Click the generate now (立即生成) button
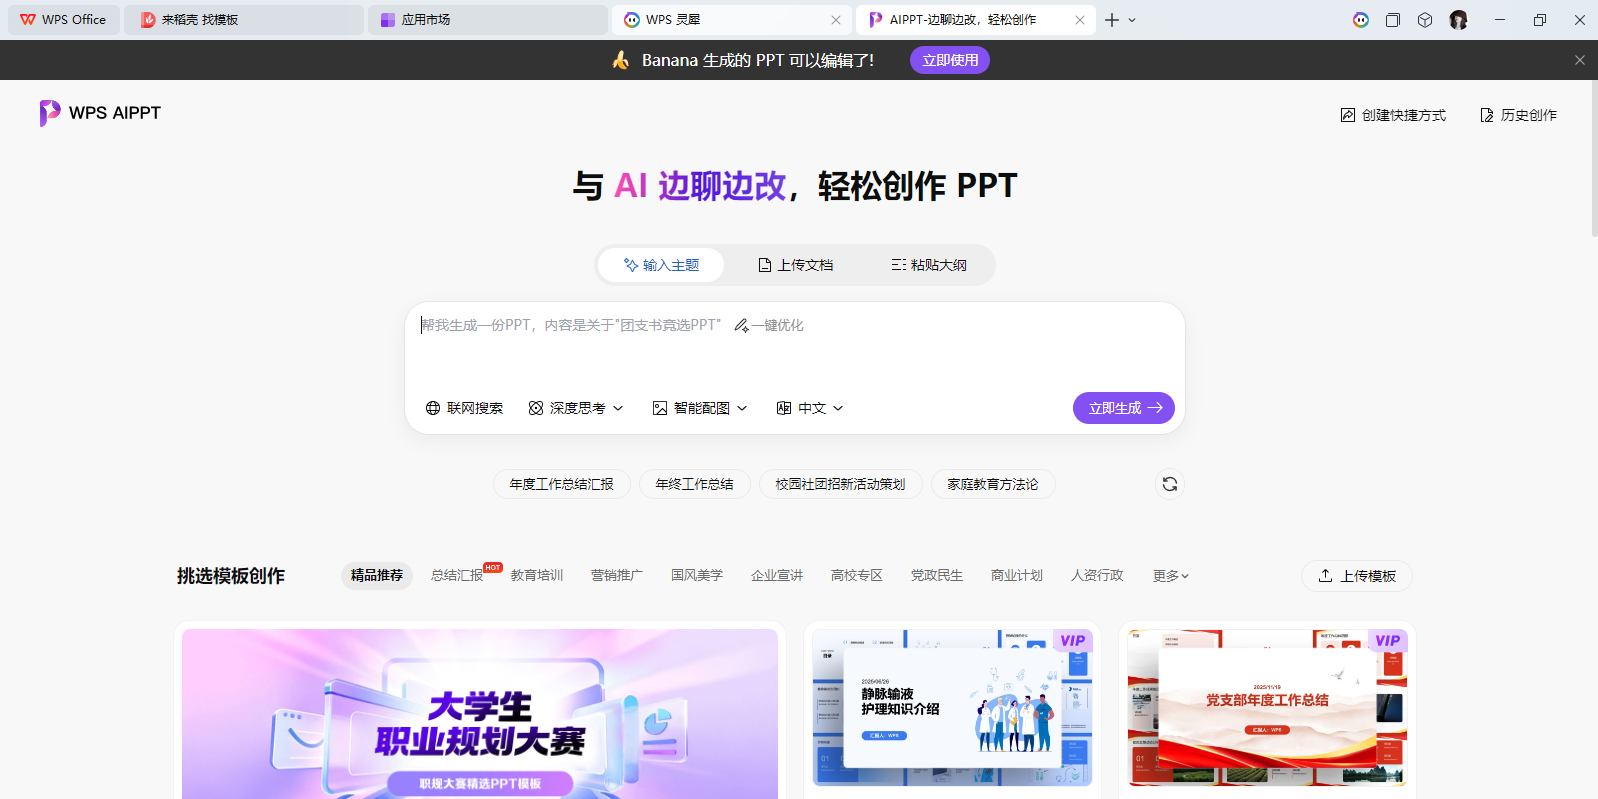 (1123, 408)
